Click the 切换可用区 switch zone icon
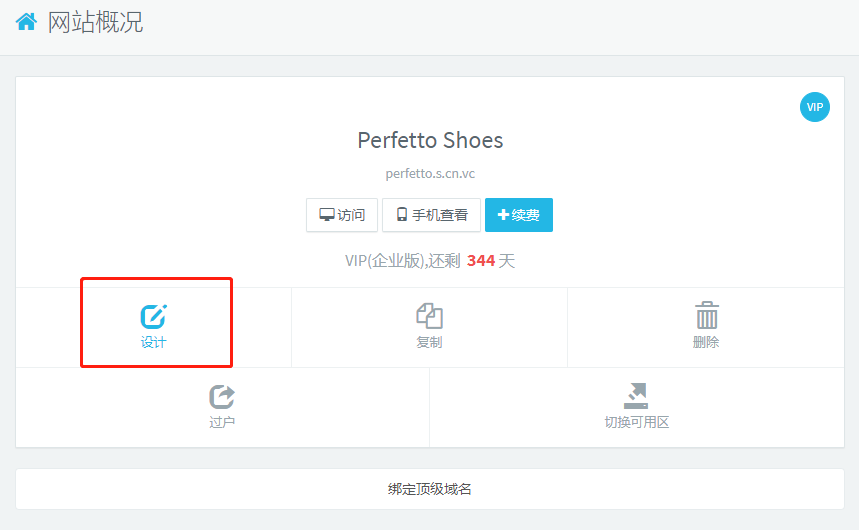The image size is (859, 530). click(x=635, y=396)
